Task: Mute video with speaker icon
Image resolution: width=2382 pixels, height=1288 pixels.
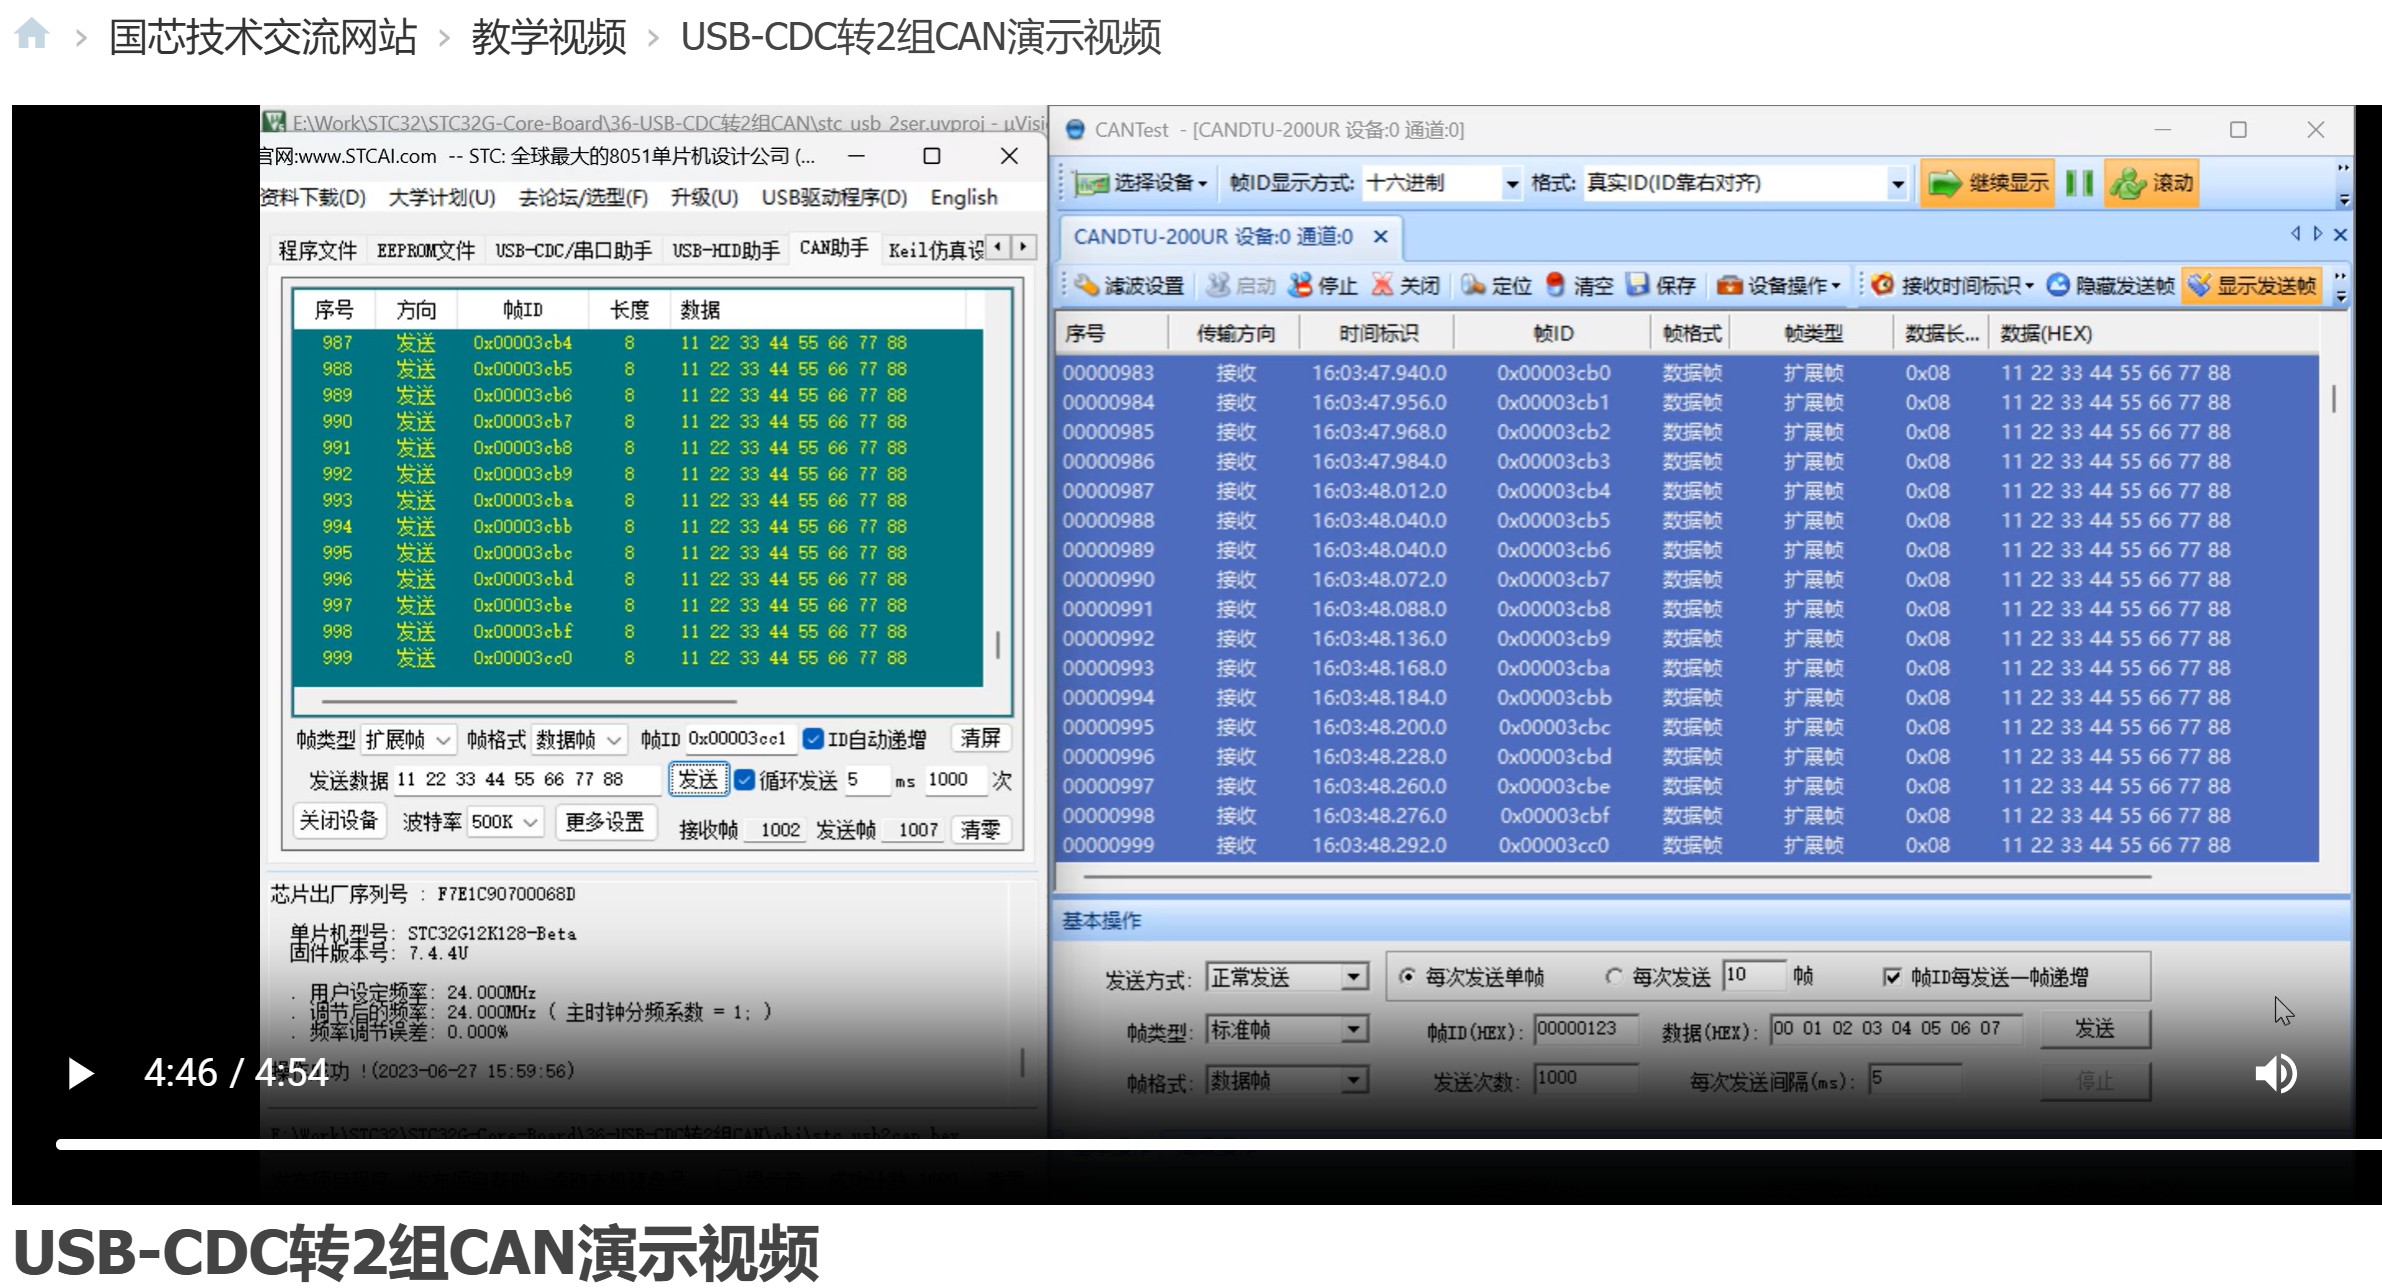Action: pos(2276,1073)
